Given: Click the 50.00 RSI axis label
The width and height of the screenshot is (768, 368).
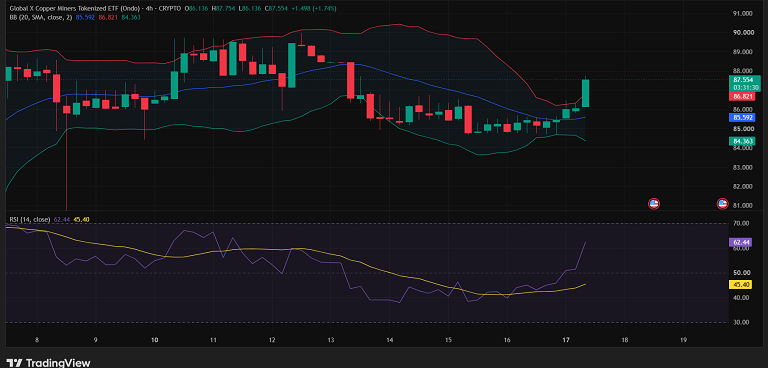Looking at the screenshot, I should click(742, 273).
